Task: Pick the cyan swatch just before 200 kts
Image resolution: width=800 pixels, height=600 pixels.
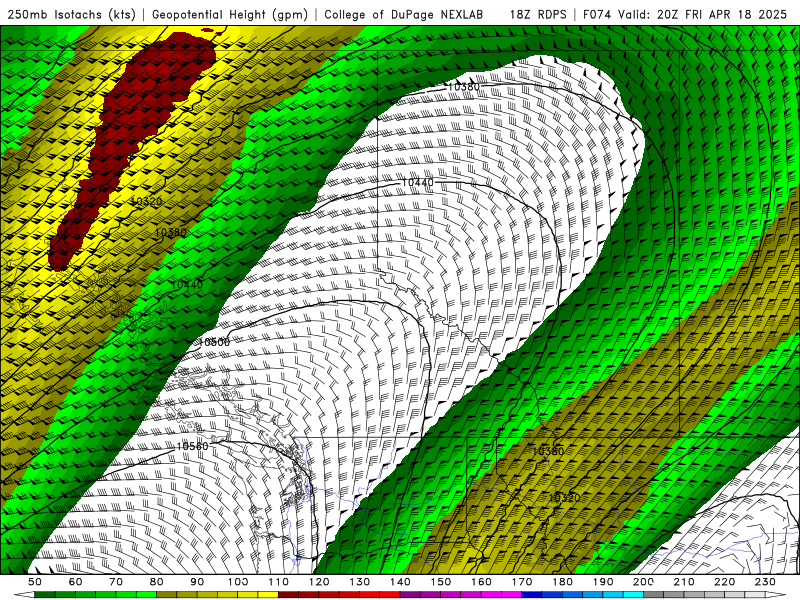Action: pos(633,595)
